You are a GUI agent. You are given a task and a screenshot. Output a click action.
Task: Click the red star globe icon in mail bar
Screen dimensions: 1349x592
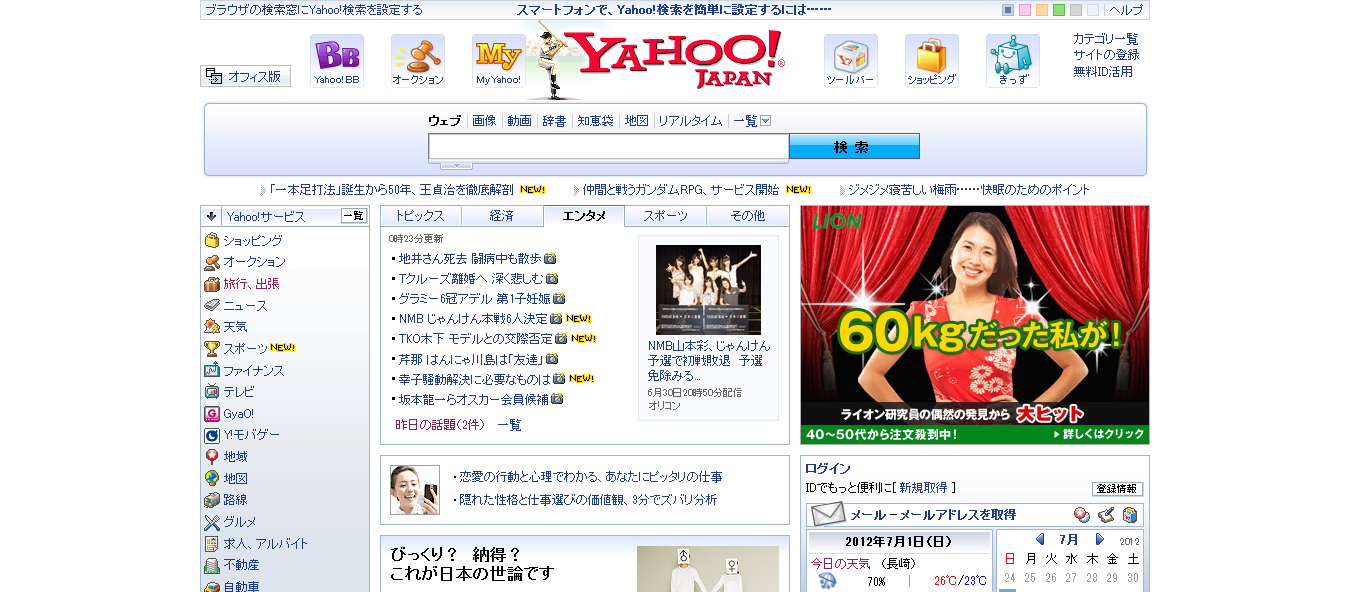[x=1082, y=515]
